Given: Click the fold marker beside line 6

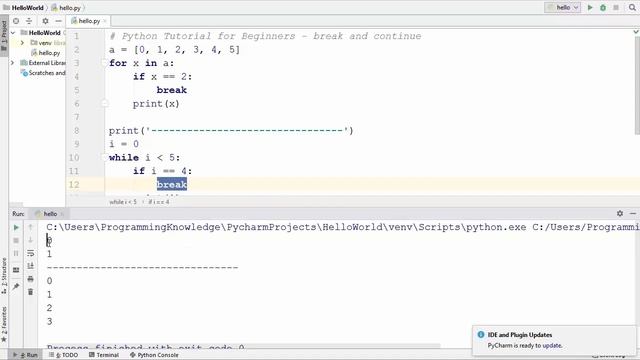Looking at the screenshot, I should pyautogui.click(x=105, y=104).
